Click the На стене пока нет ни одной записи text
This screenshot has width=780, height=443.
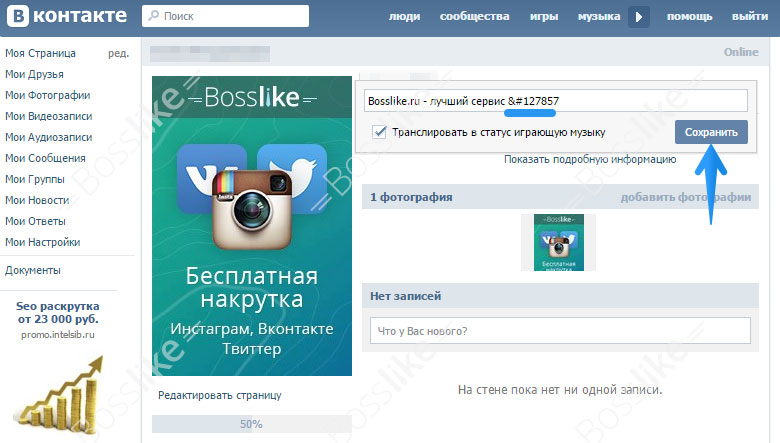(560, 390)
